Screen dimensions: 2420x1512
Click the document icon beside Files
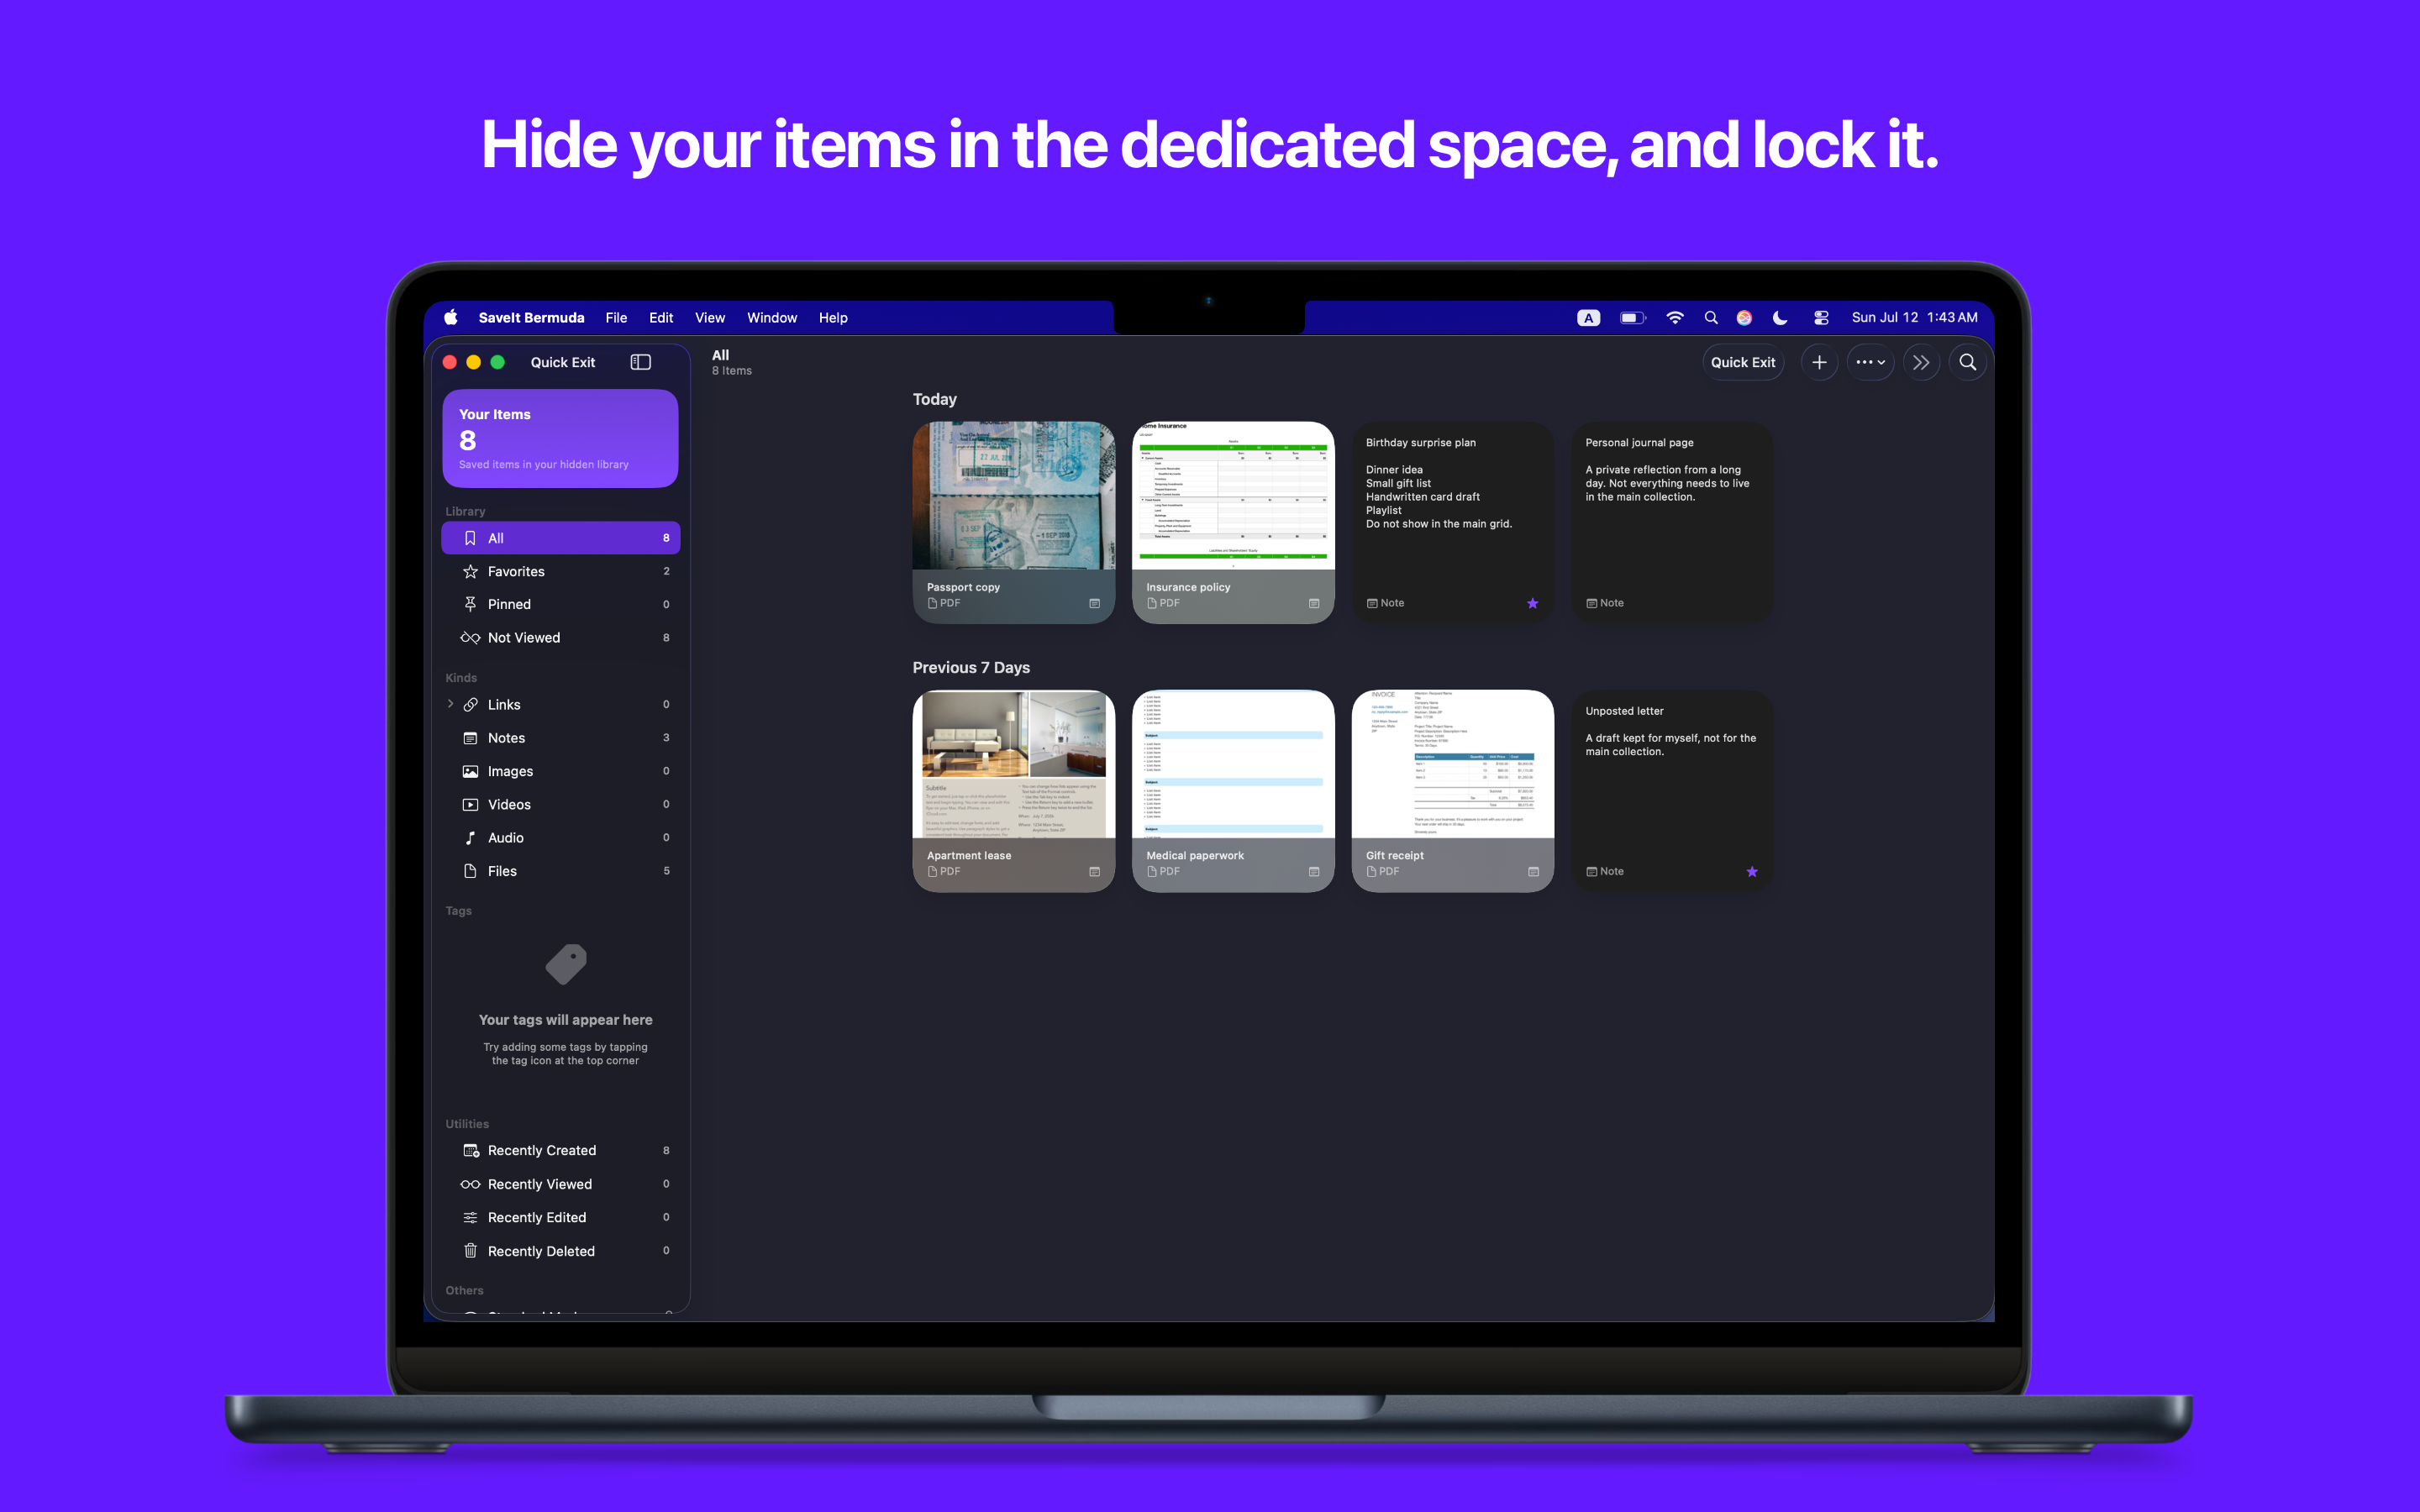tap(470, 871)
